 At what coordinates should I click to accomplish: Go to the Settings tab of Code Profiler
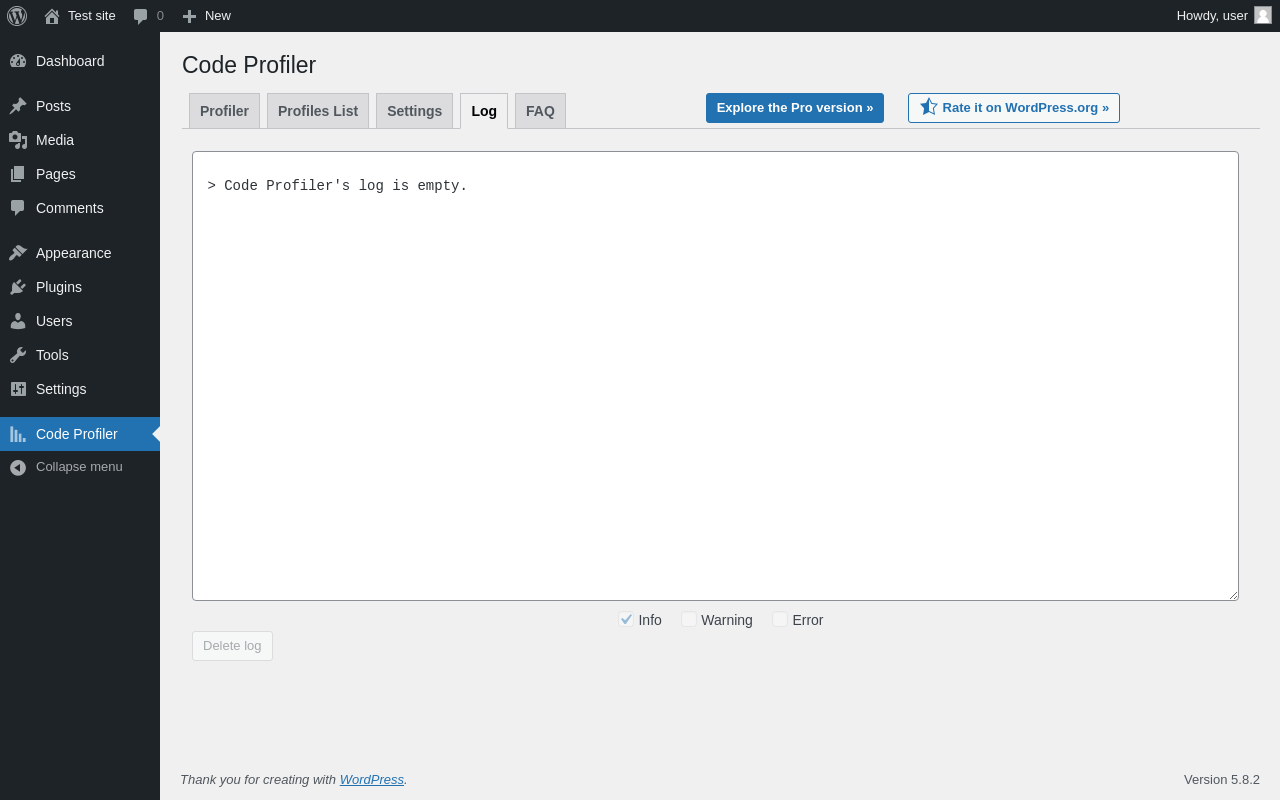414,111
